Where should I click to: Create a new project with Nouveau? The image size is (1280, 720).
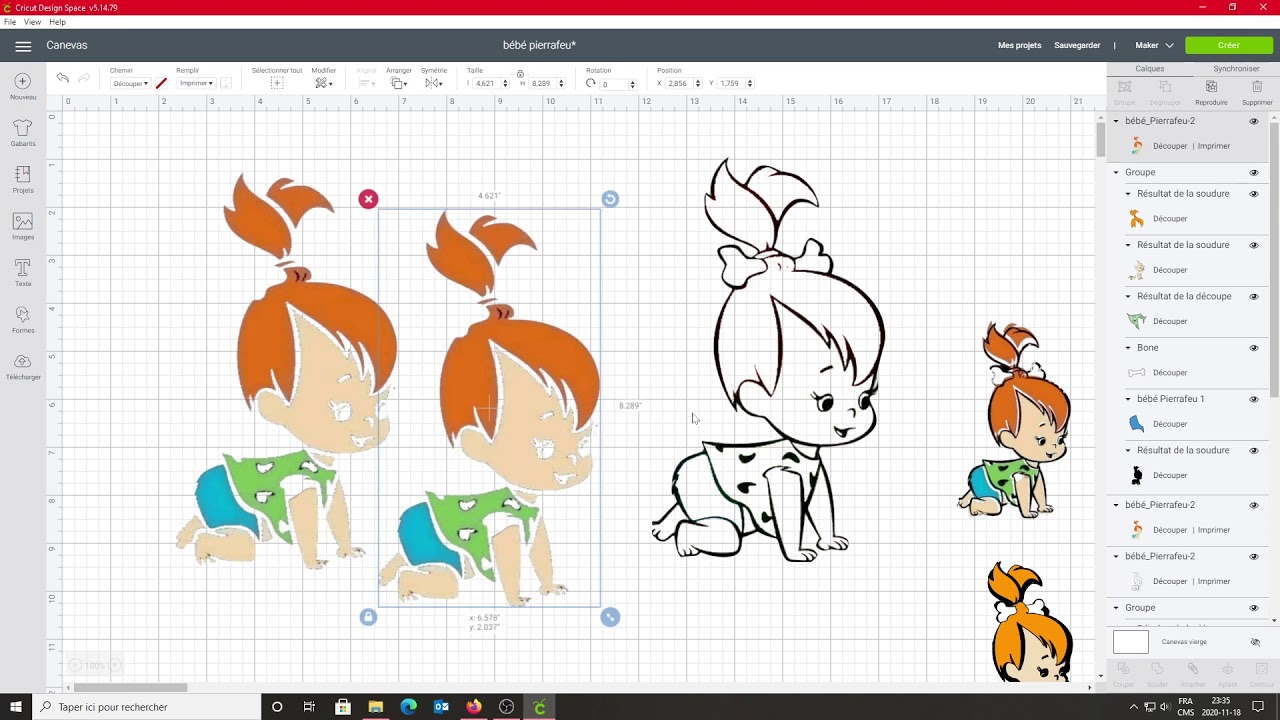23,86
